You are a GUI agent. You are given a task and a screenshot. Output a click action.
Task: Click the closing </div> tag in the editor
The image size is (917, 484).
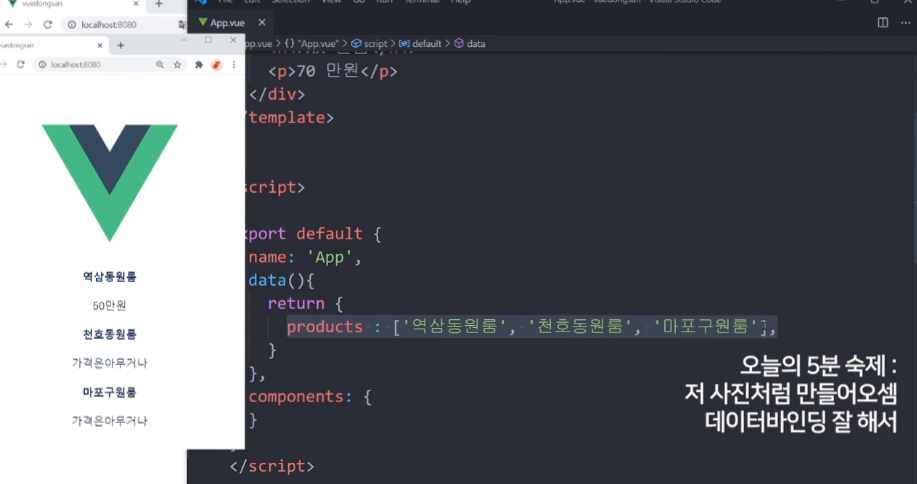(x=277, y=94)
